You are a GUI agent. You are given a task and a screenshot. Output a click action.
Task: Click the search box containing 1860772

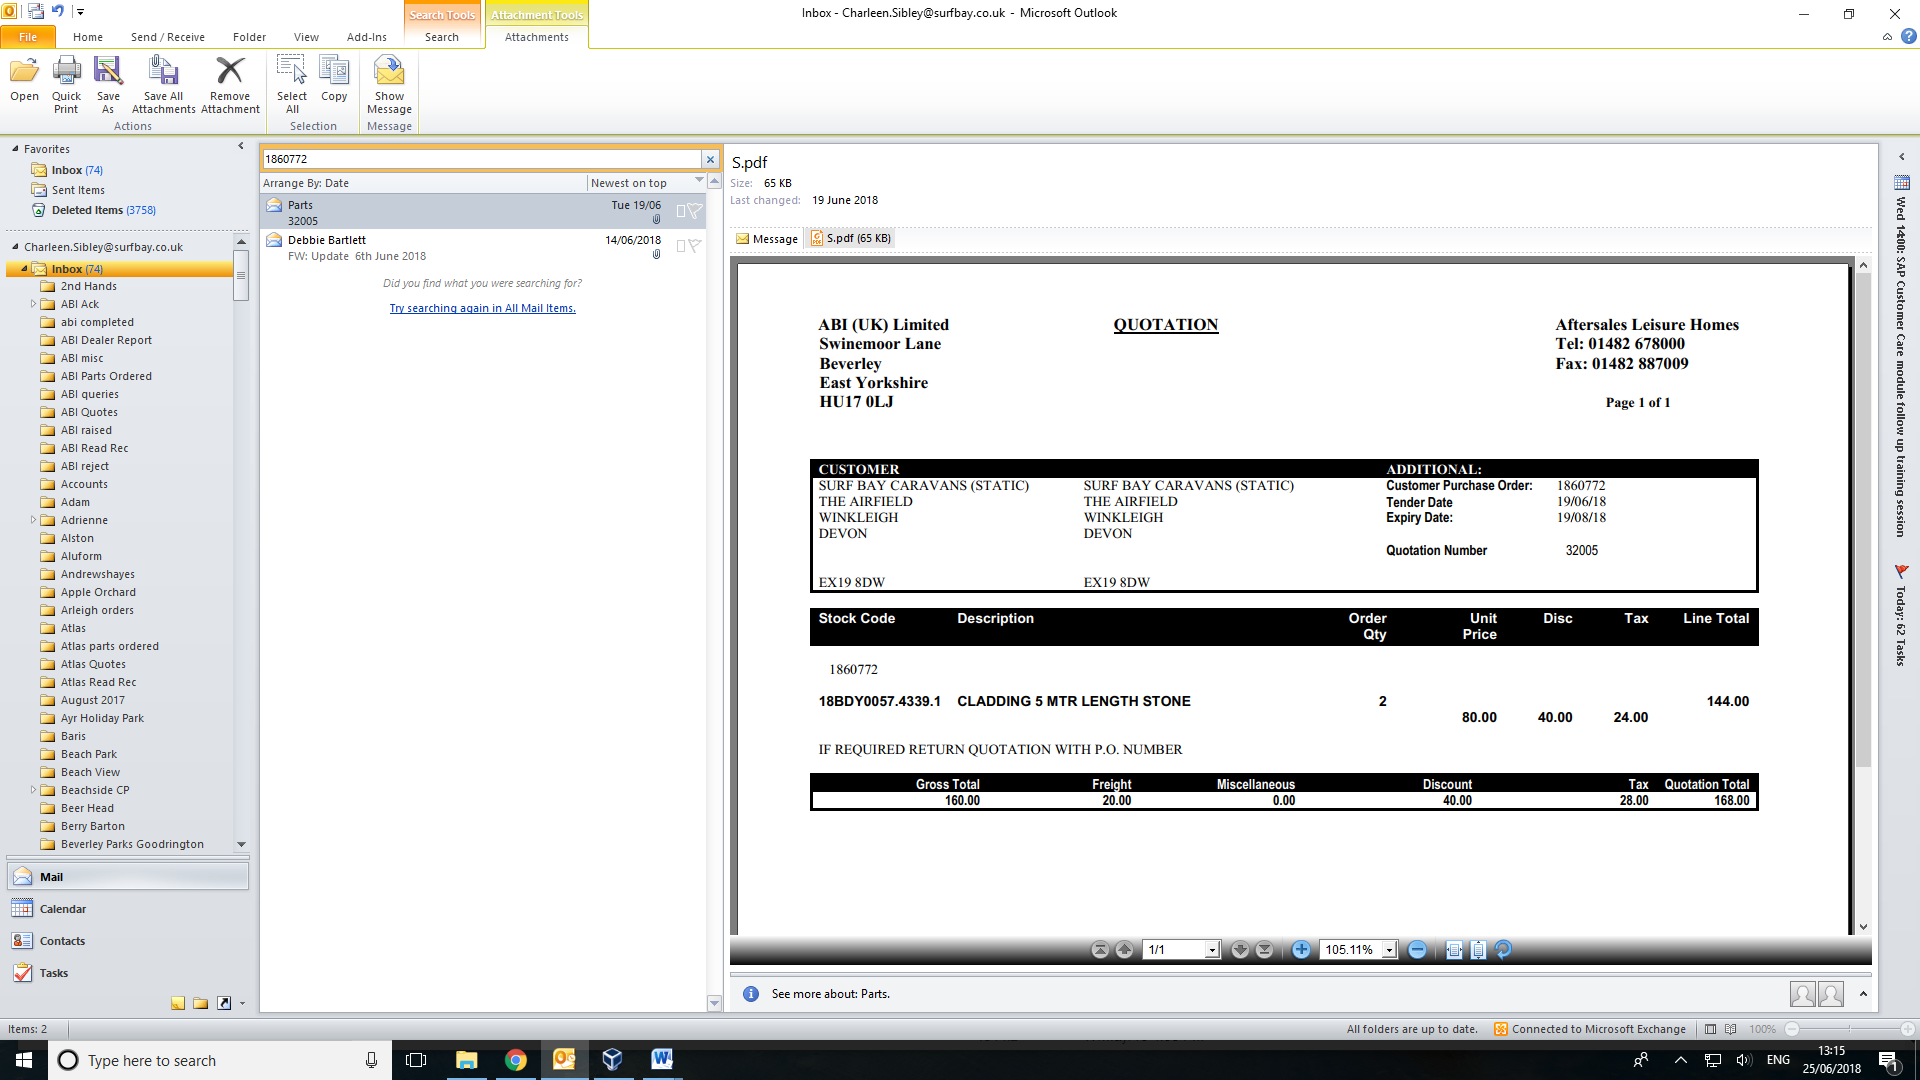pos(480,159)
